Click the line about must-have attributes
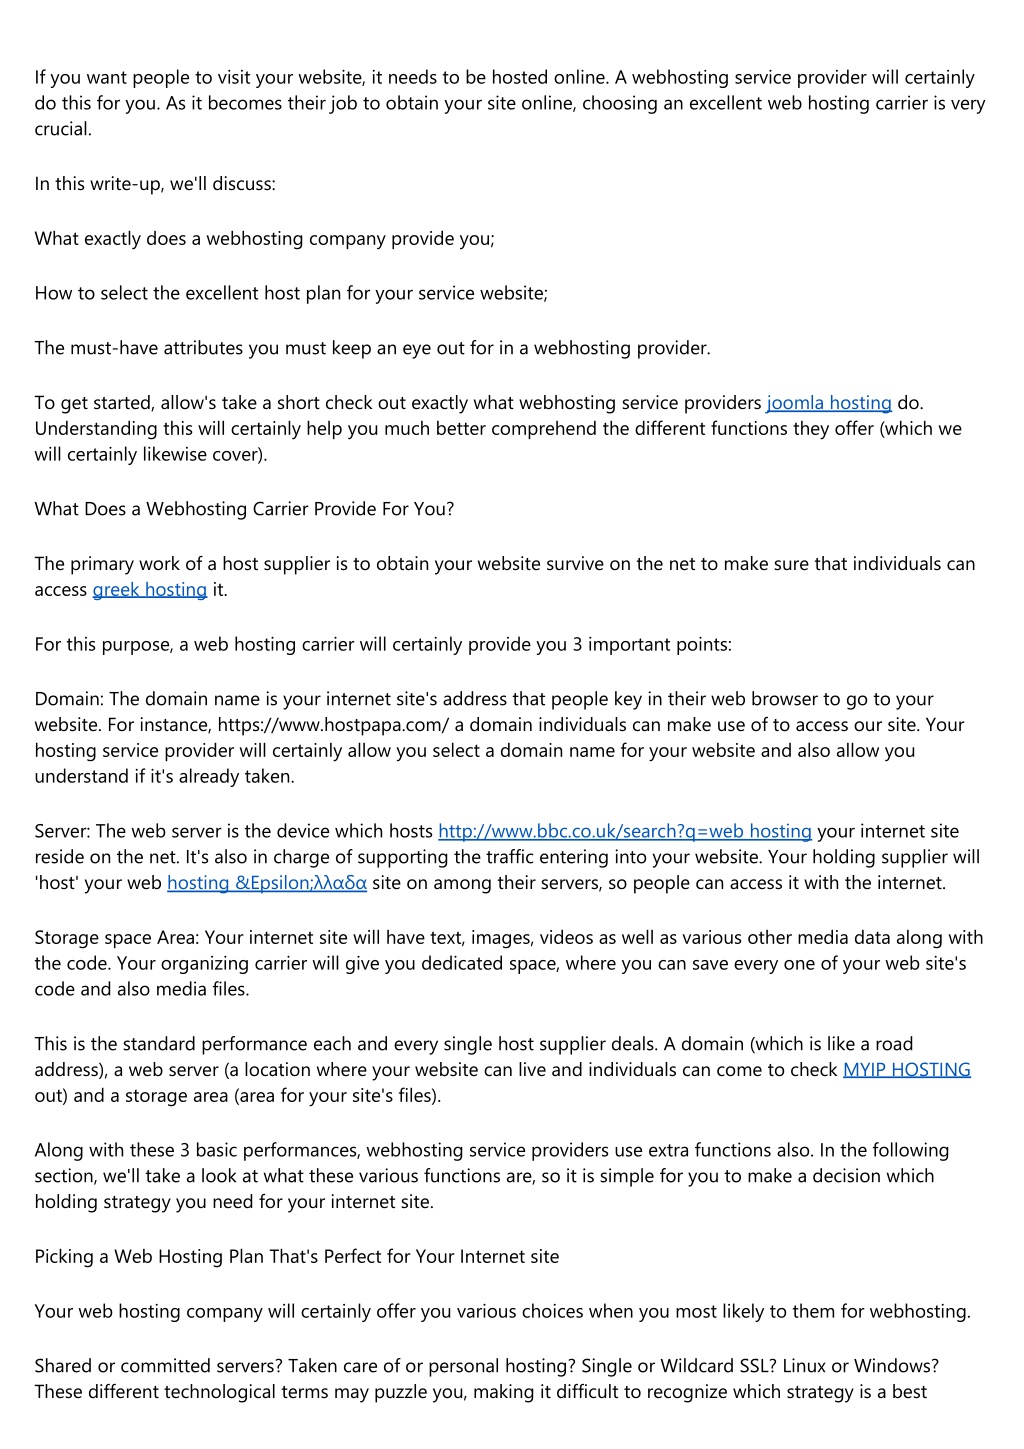This screenshot has width=1024, height=1449. 373,349
